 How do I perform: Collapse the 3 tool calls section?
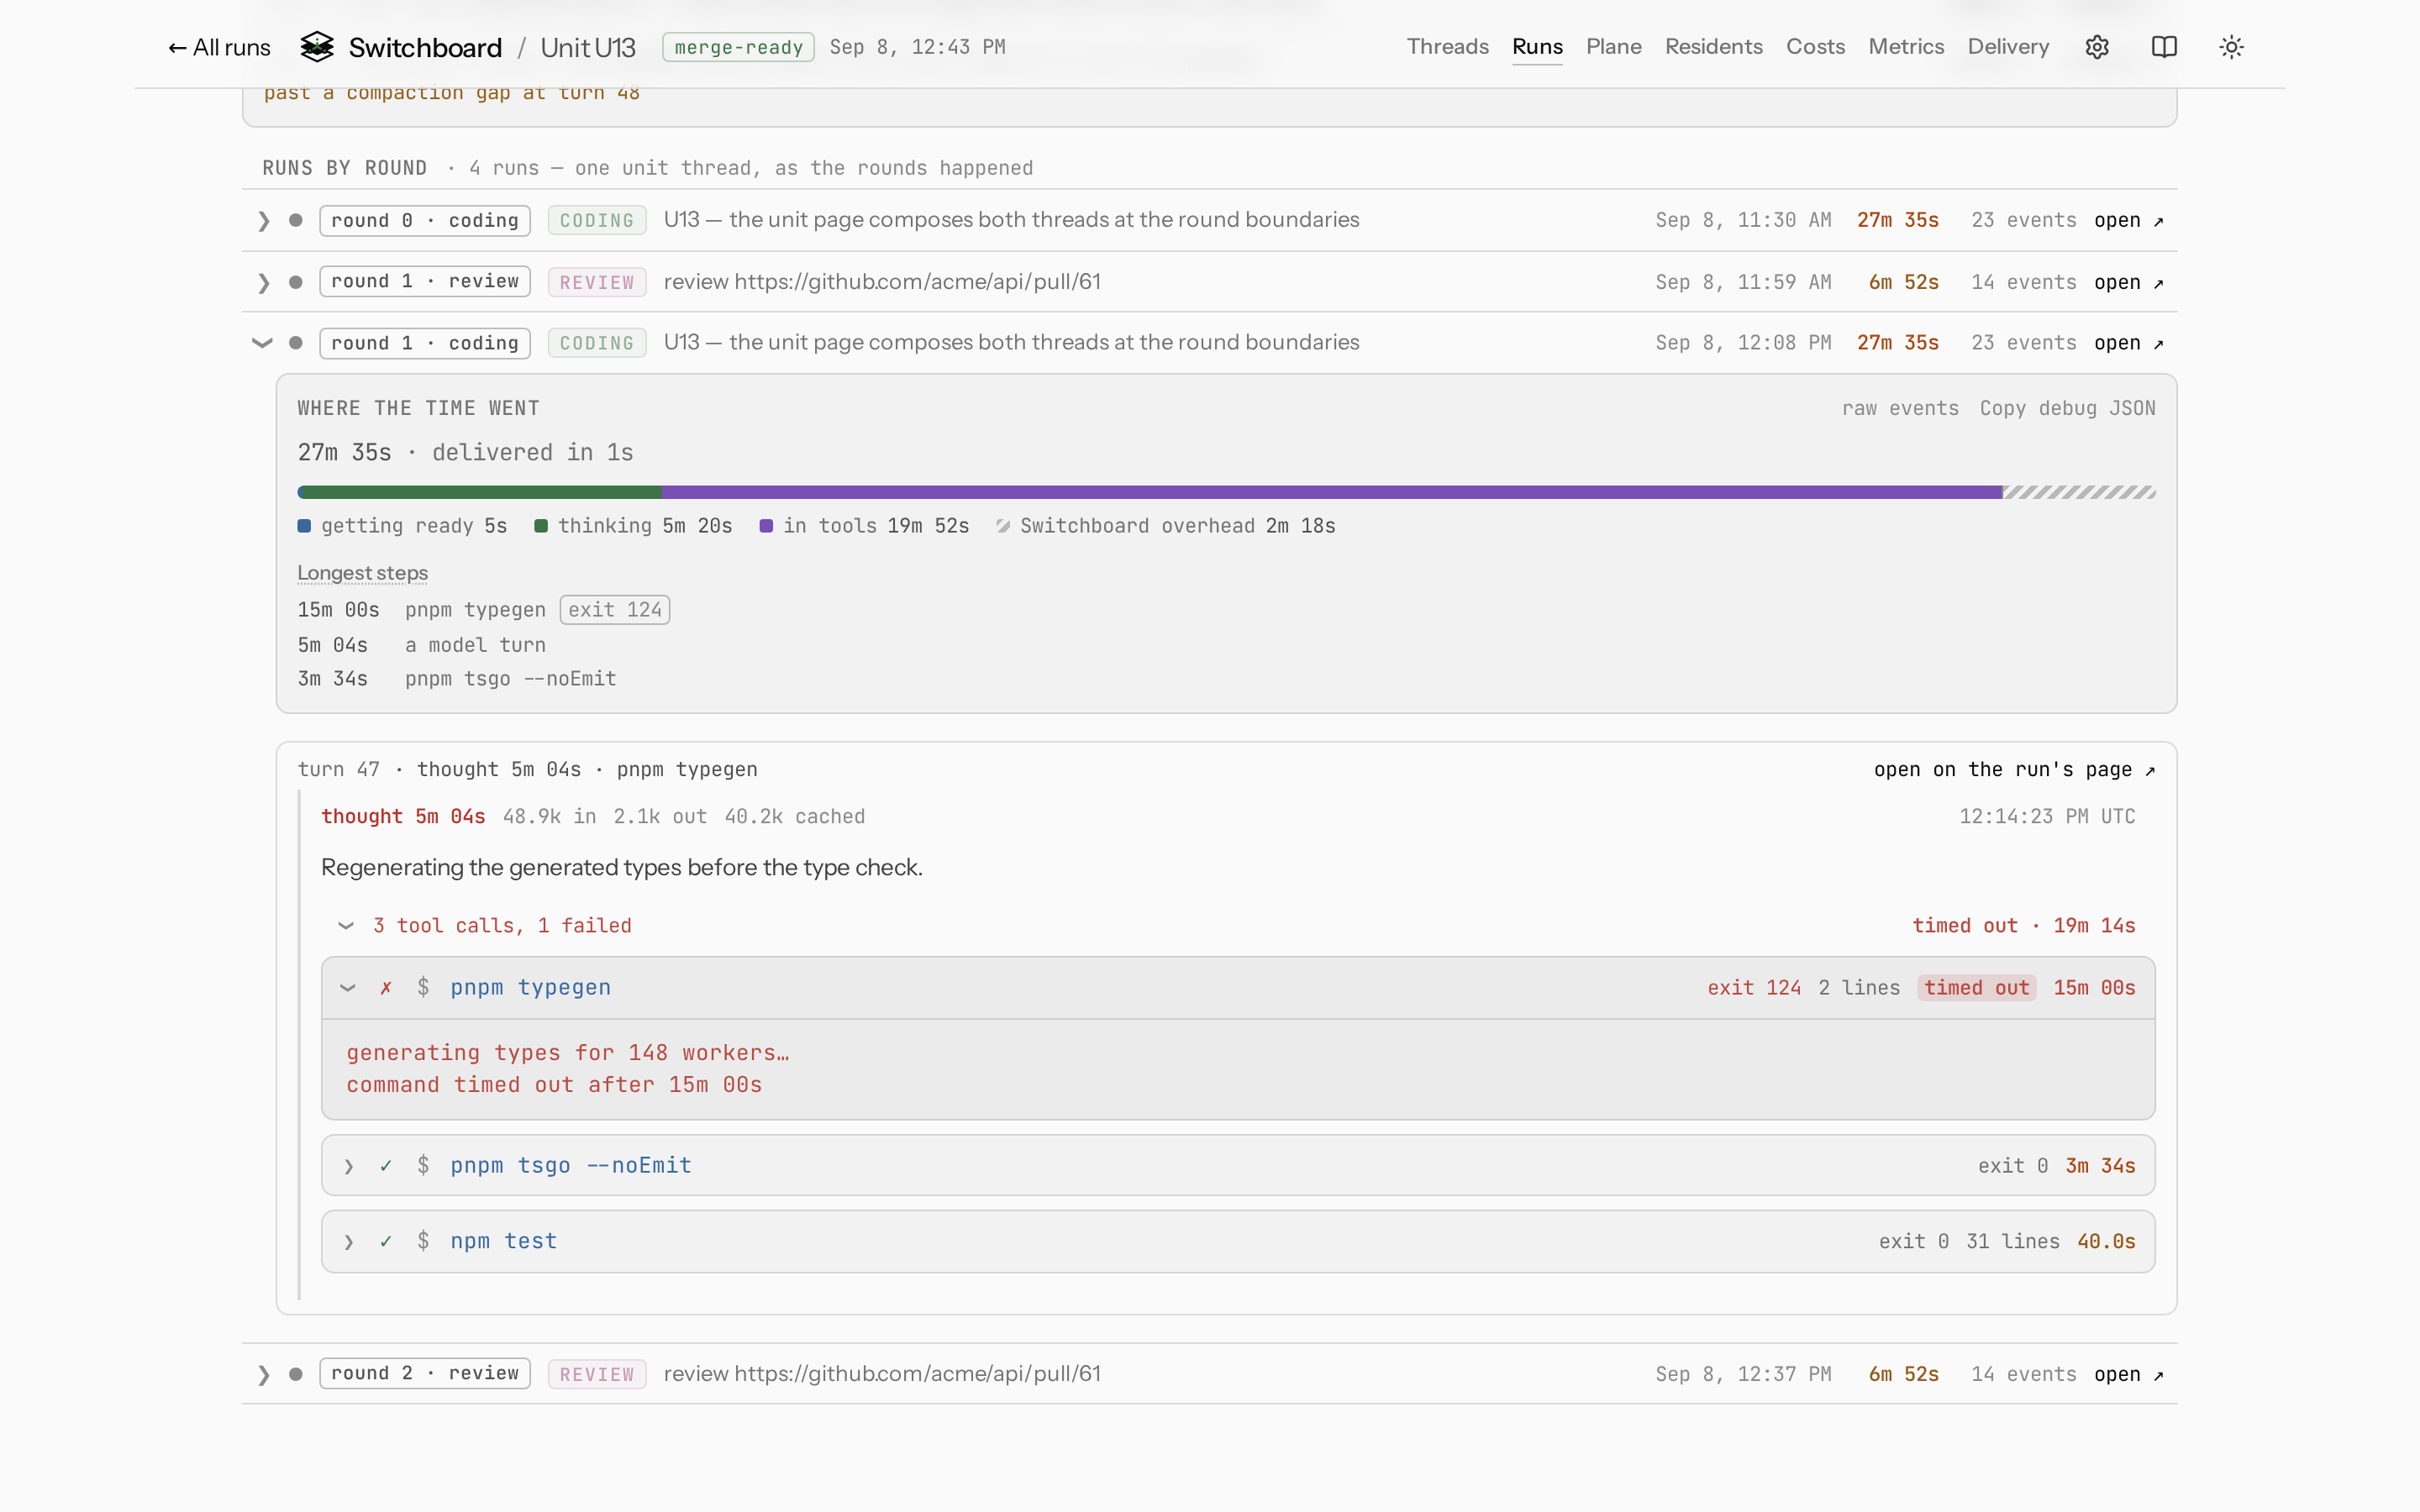(346, 926)
